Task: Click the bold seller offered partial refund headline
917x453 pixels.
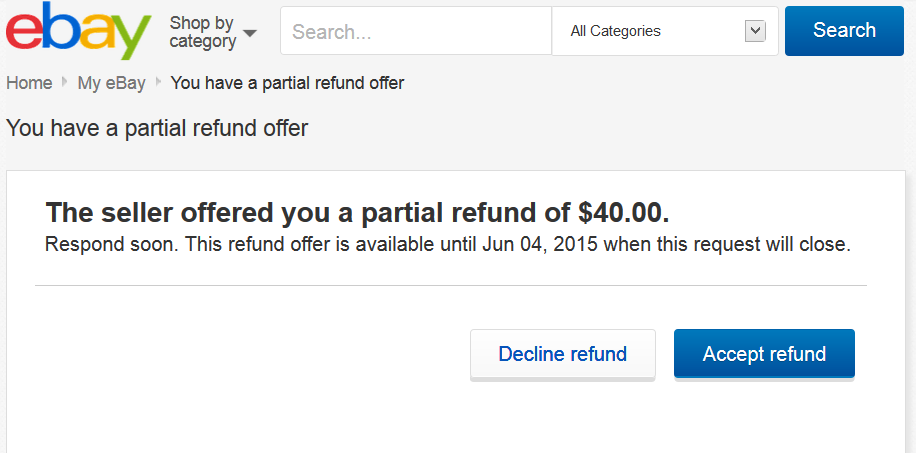Action: [x=357, y=213]
